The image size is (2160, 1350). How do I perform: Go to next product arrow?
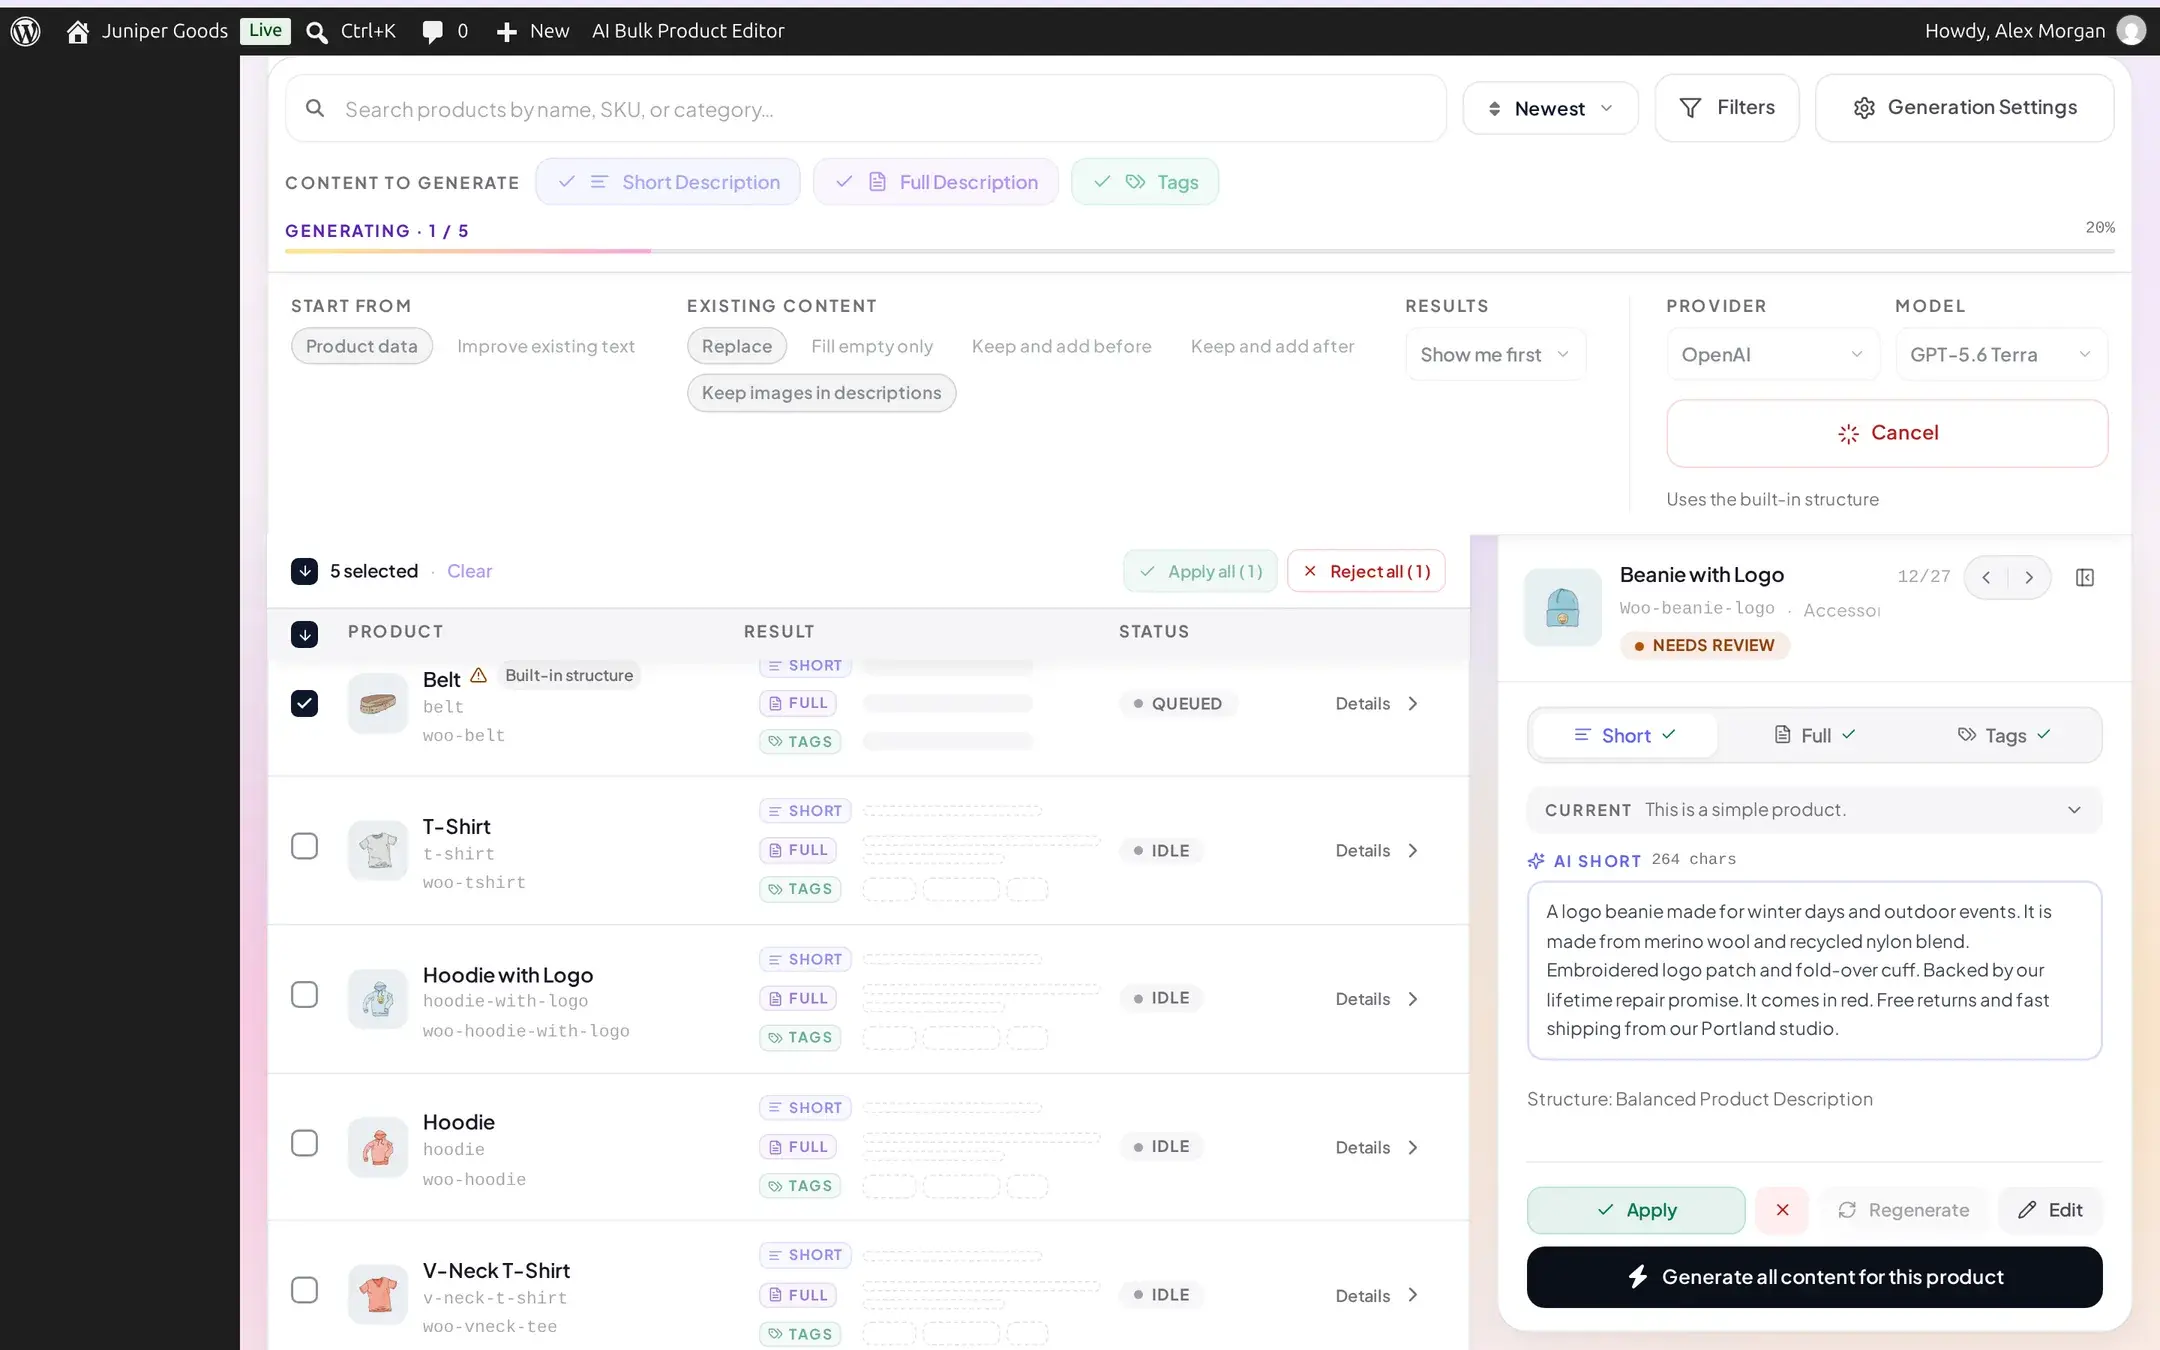coord(2029,577)
